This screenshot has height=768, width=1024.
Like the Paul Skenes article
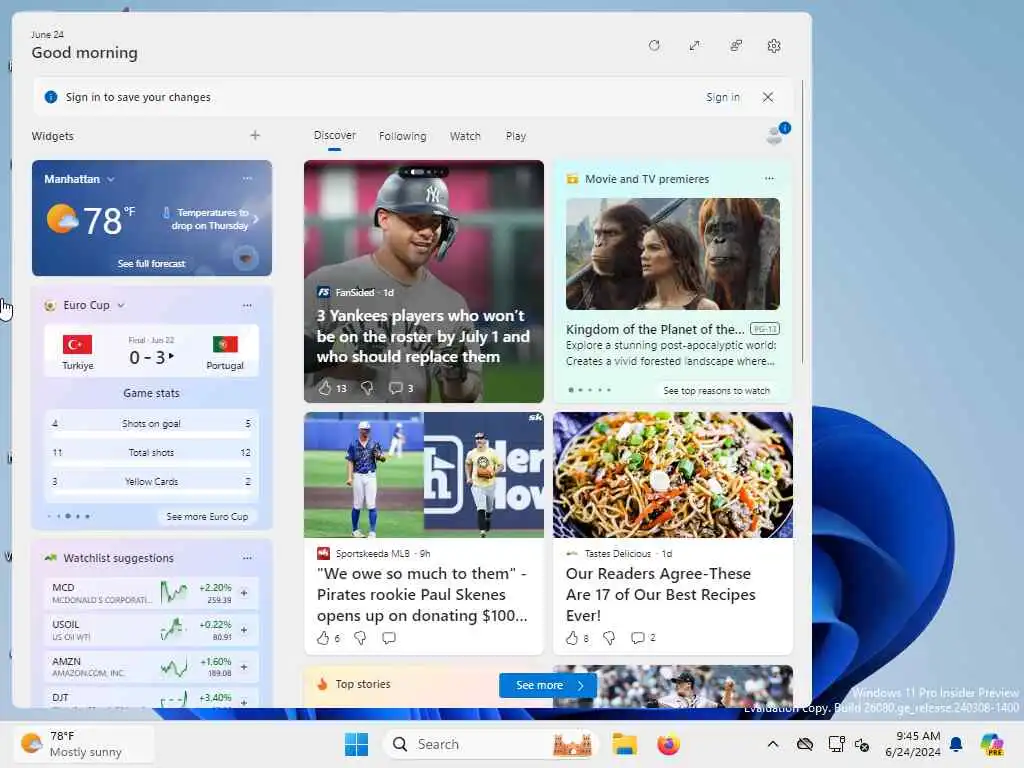323,638
